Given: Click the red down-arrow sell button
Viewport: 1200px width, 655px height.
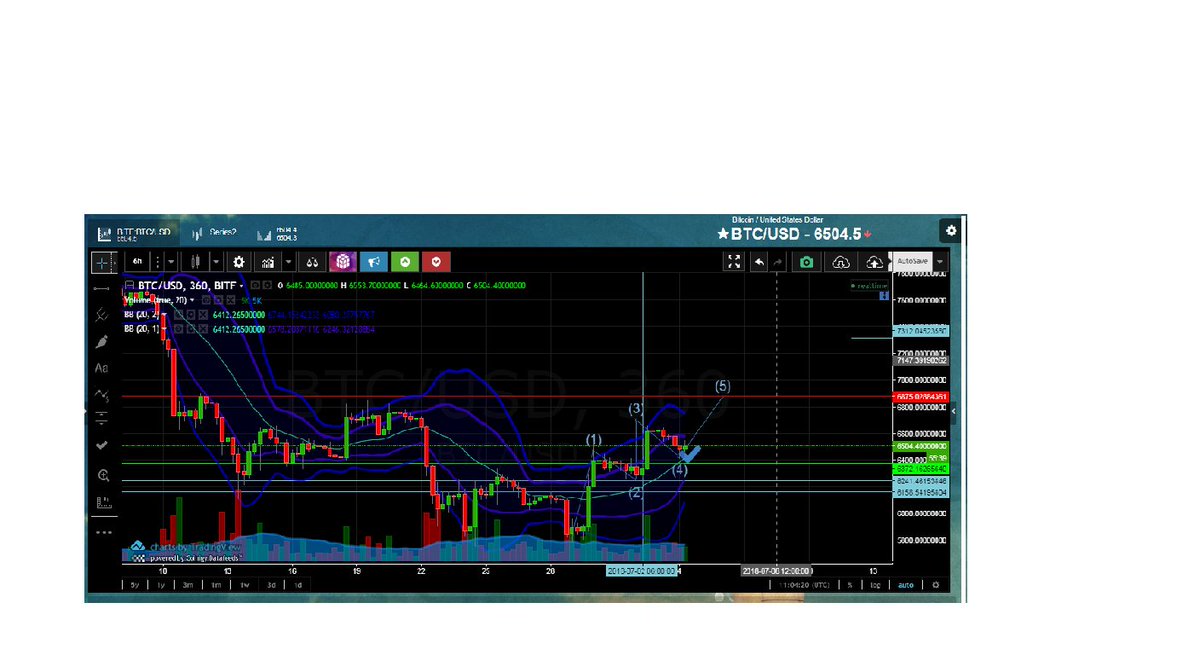Looking at the screenshot, I should point(436,262).
